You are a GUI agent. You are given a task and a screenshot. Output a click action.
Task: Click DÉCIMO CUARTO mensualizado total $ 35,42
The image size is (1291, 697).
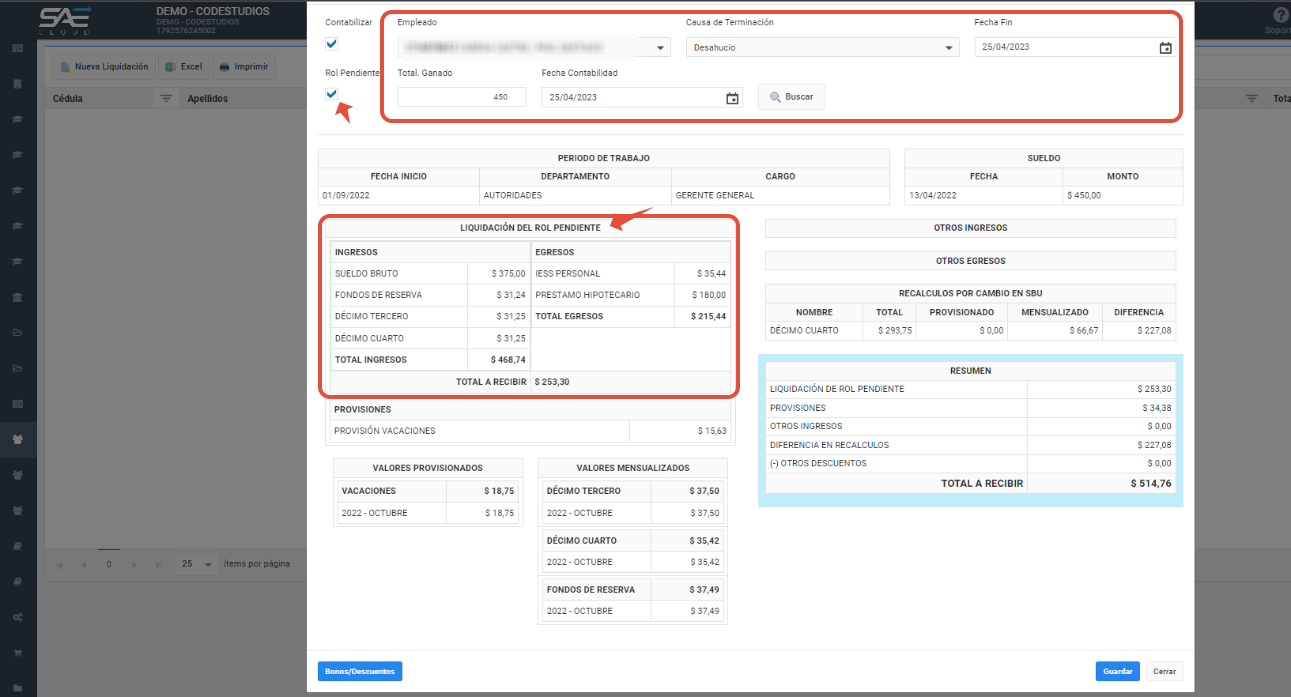(704, 541)
